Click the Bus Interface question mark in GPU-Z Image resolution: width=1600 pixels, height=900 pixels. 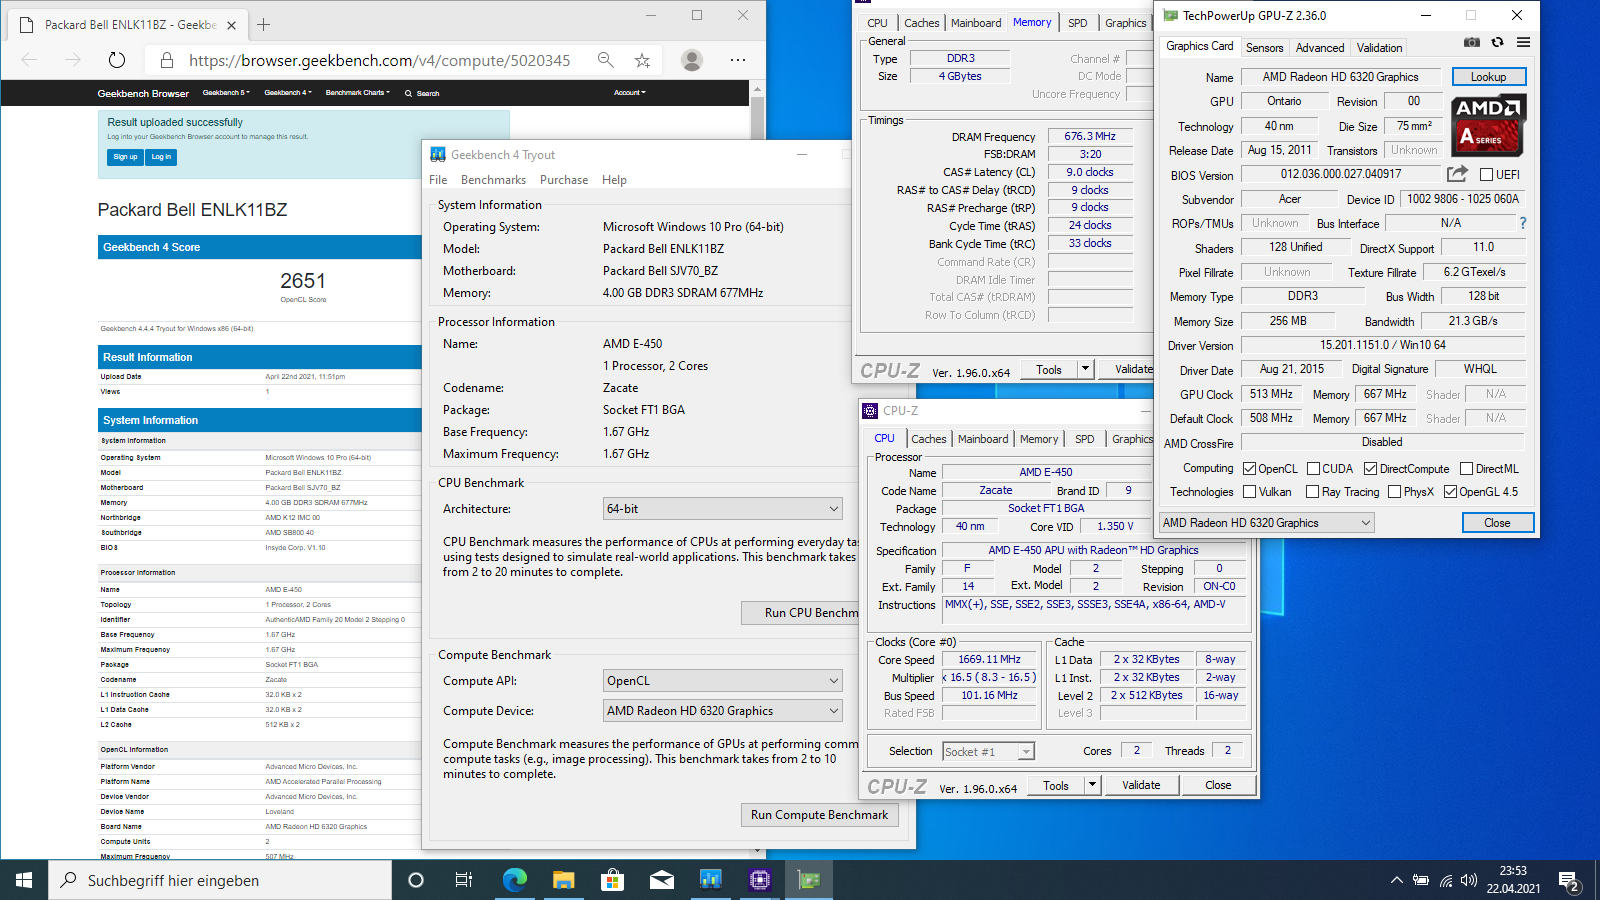1523,223
